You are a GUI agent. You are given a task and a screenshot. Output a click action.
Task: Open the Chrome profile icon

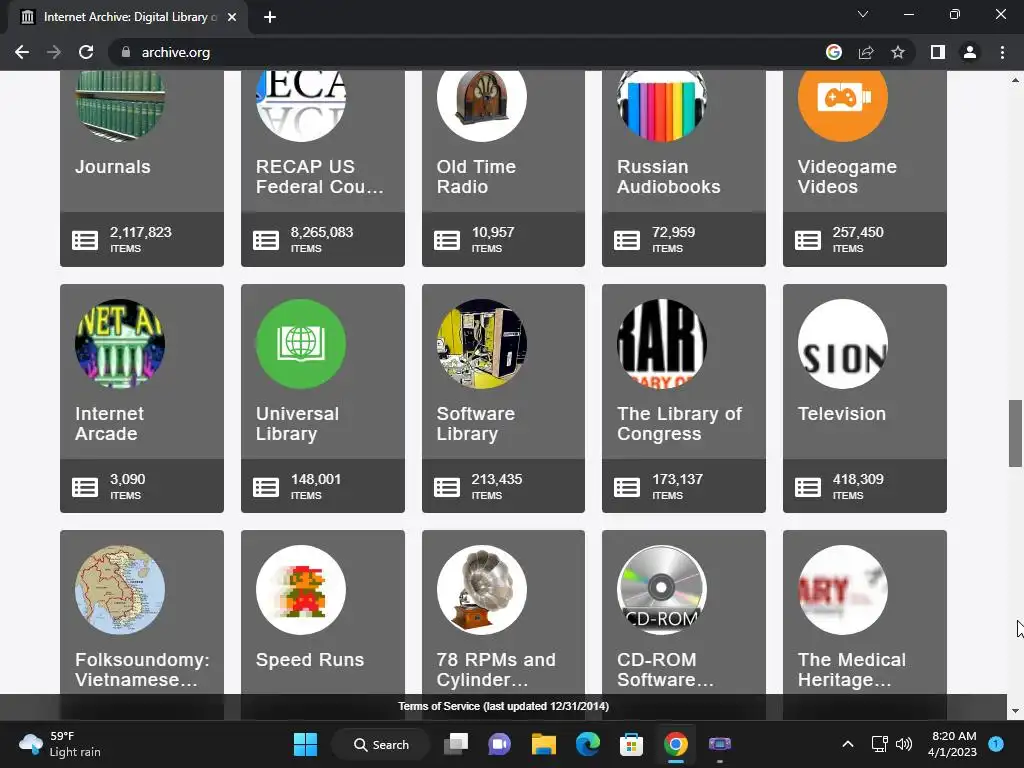(970, 52)
